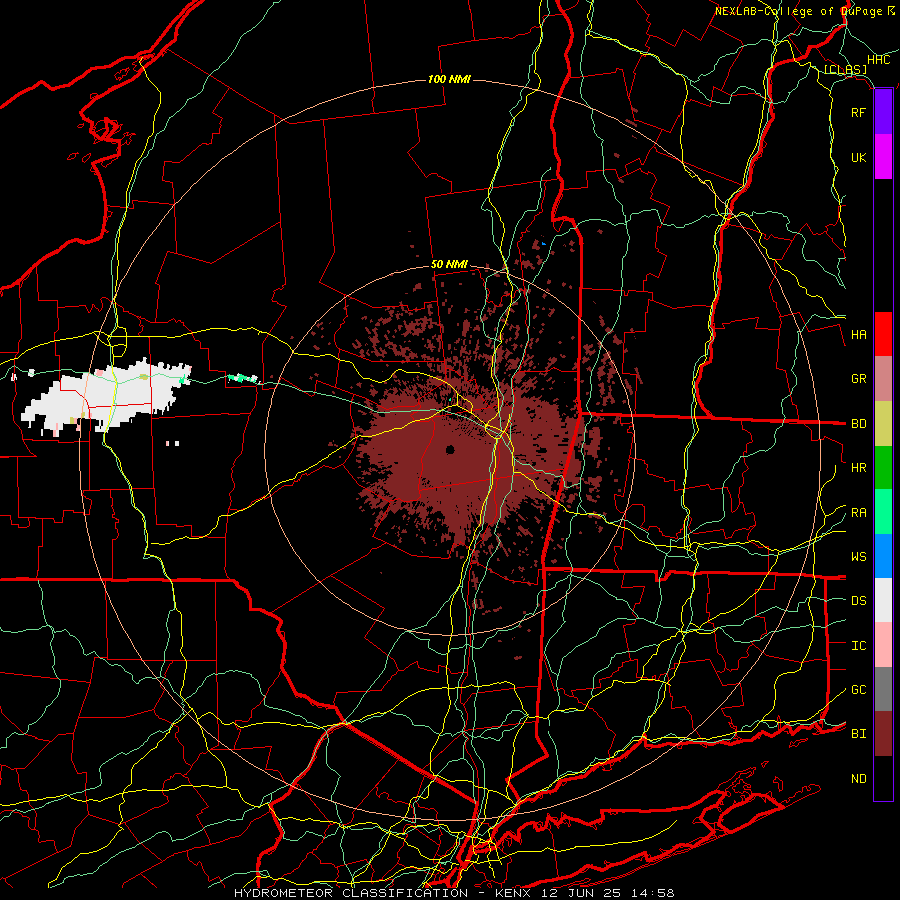Select the BD yellow-olive legend swatch
Screen dimensions: 900x900
883,423
